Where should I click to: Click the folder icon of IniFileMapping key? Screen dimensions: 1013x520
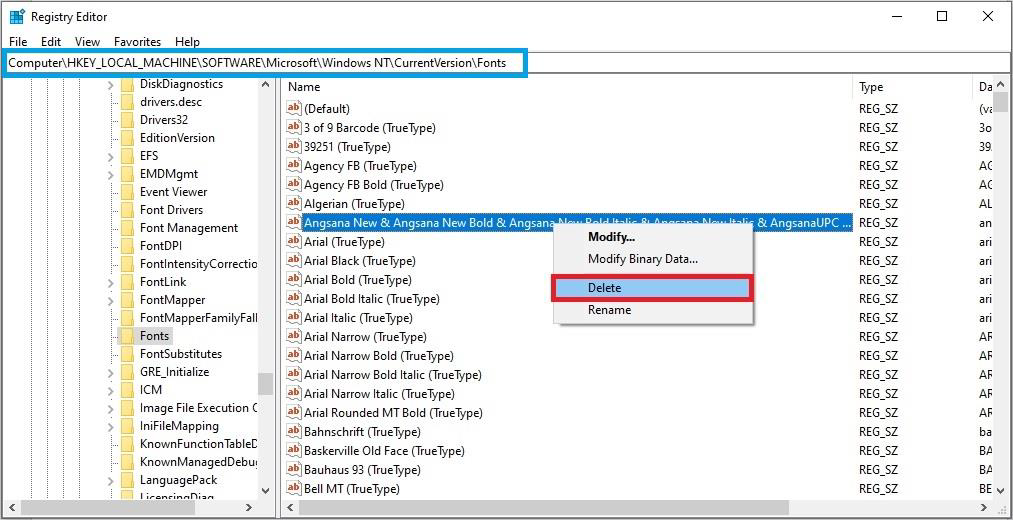pyautogui.click(x=127, y=426)
